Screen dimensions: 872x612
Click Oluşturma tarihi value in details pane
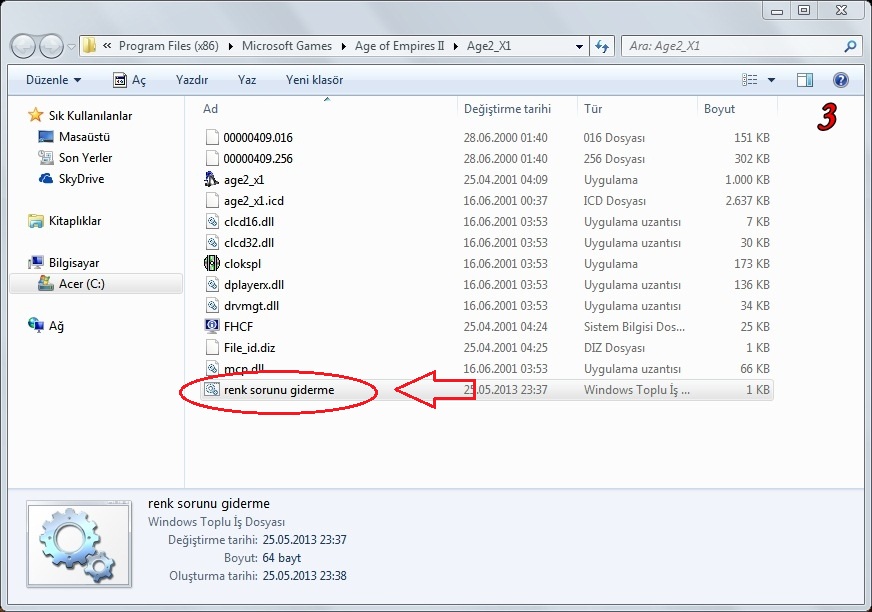pyautogui.click(x=304, y=576)
